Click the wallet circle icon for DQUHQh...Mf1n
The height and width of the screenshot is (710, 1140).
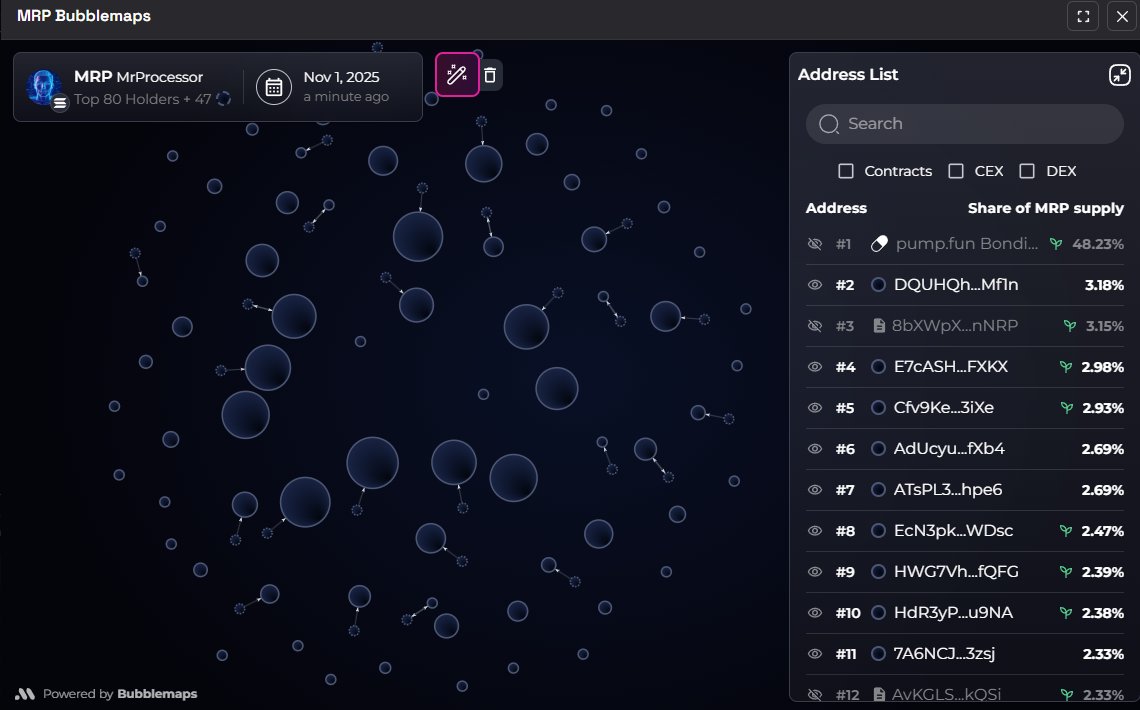click(x=878, y=285)
